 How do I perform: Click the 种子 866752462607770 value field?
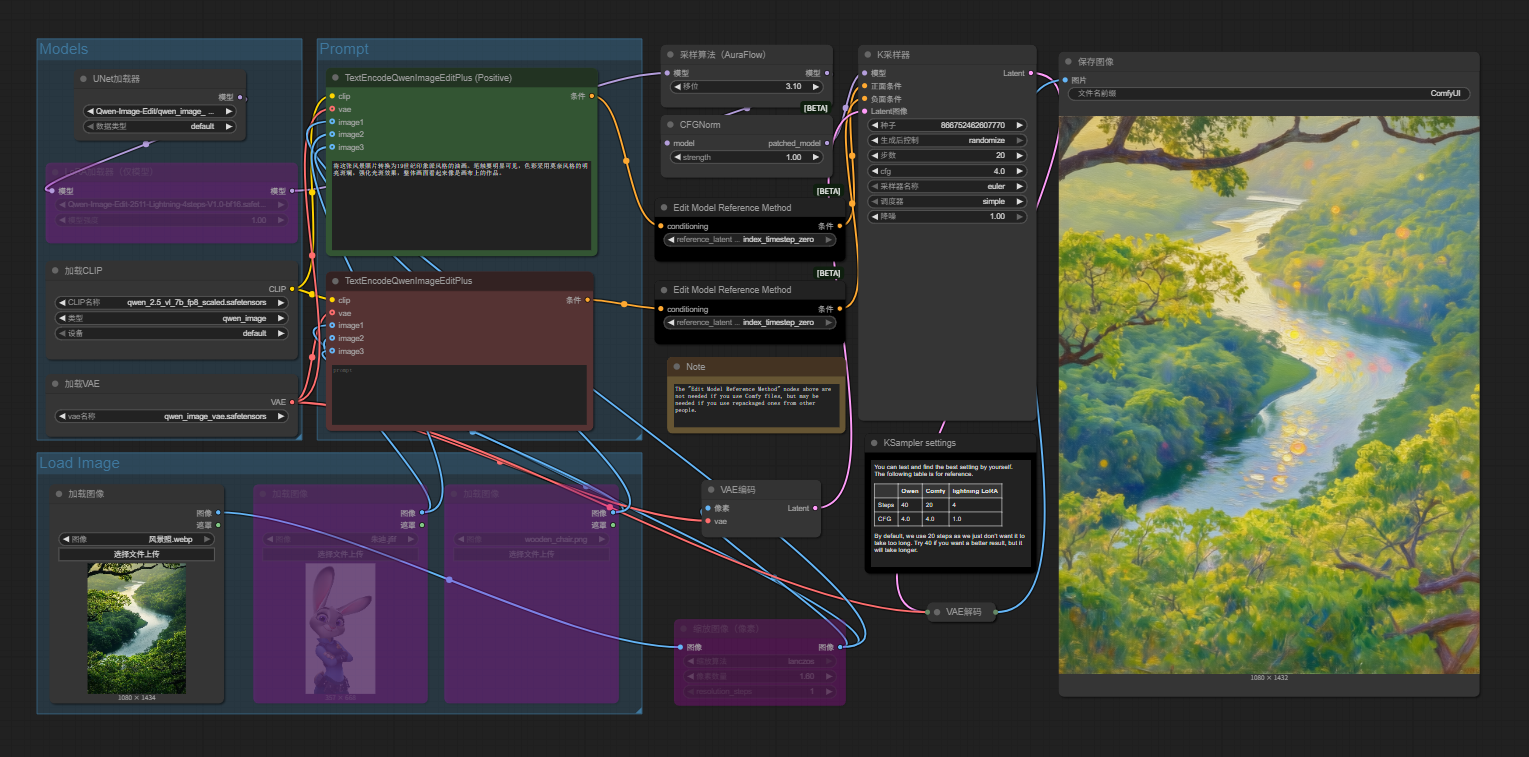click(x=948, y=125)
